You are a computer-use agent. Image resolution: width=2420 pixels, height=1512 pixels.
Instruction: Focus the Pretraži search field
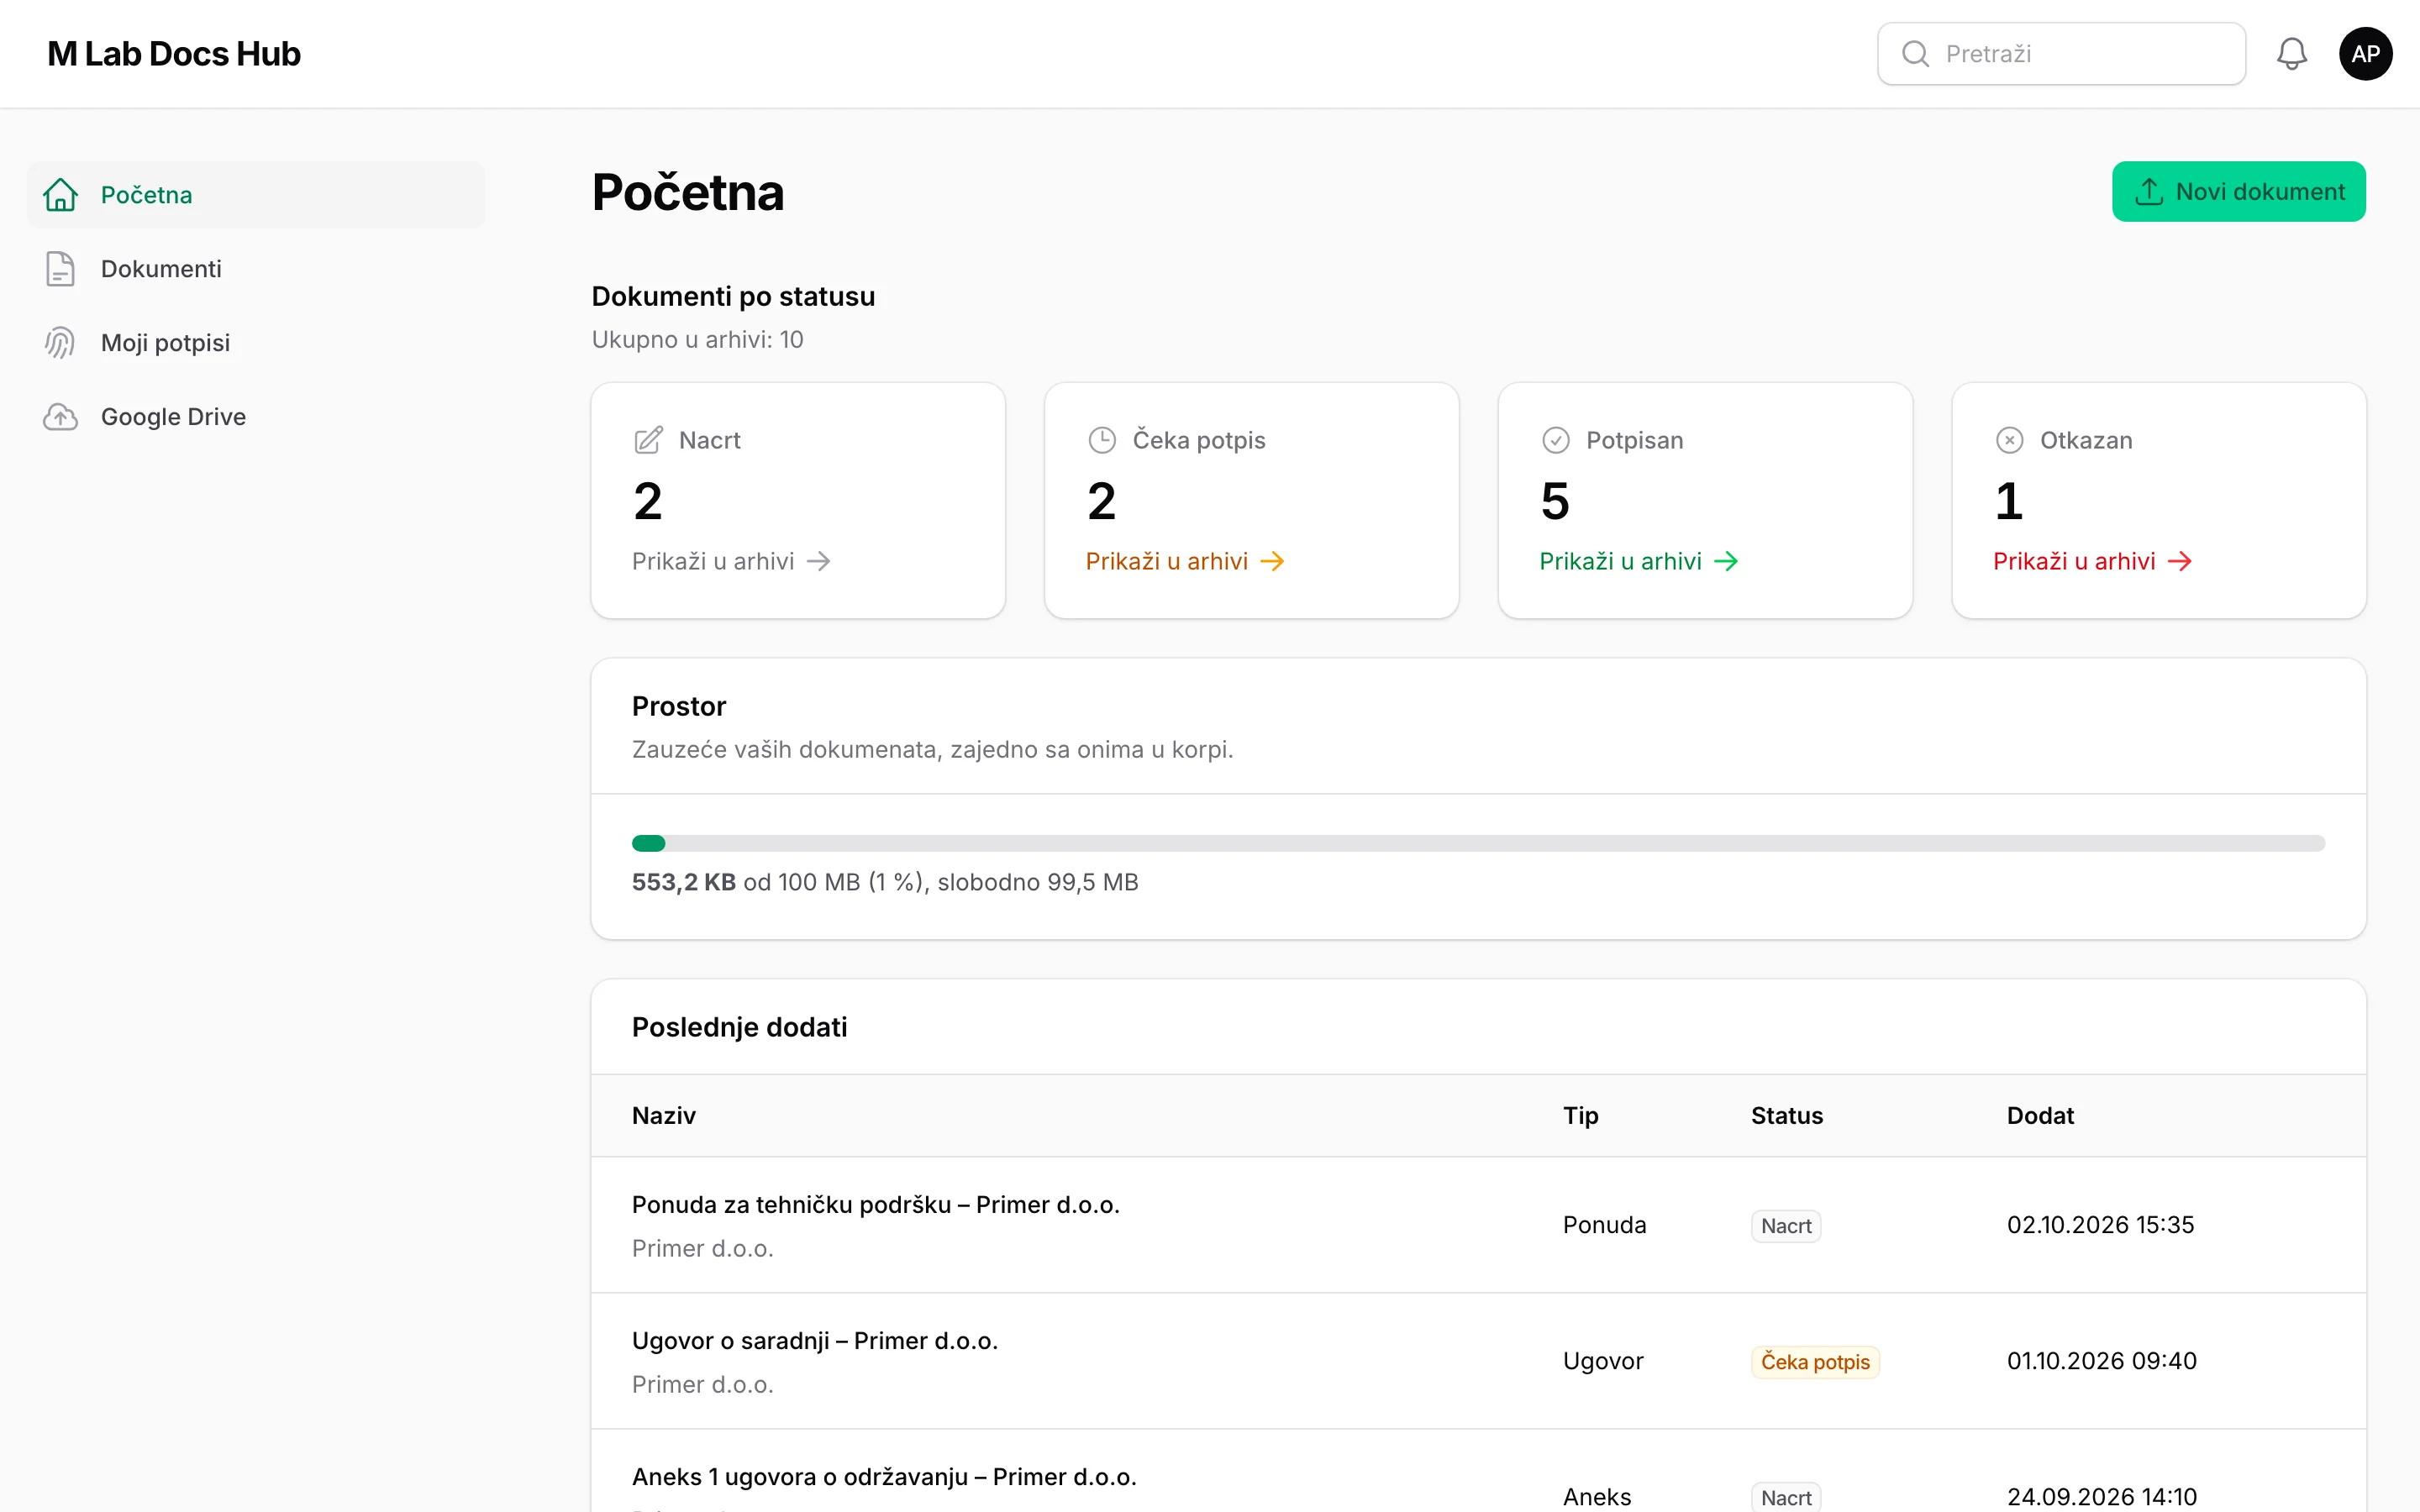[2061, 54]
